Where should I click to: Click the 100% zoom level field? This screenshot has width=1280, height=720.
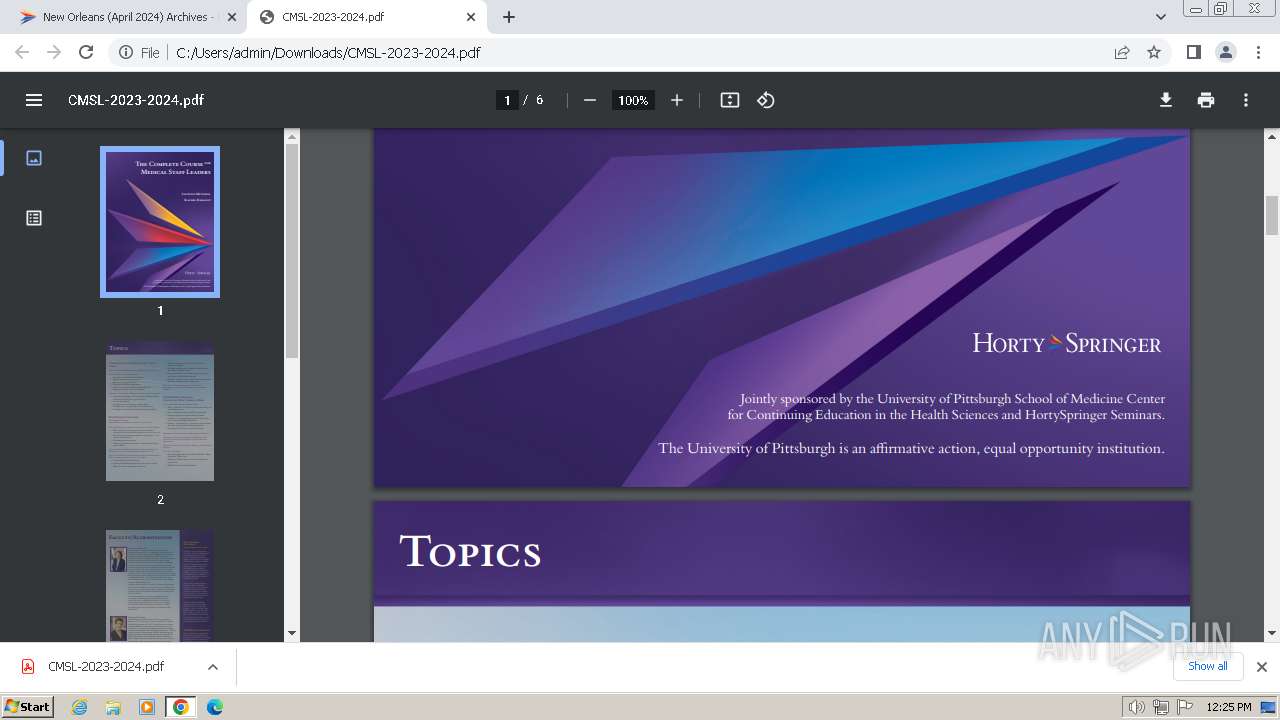633,100
